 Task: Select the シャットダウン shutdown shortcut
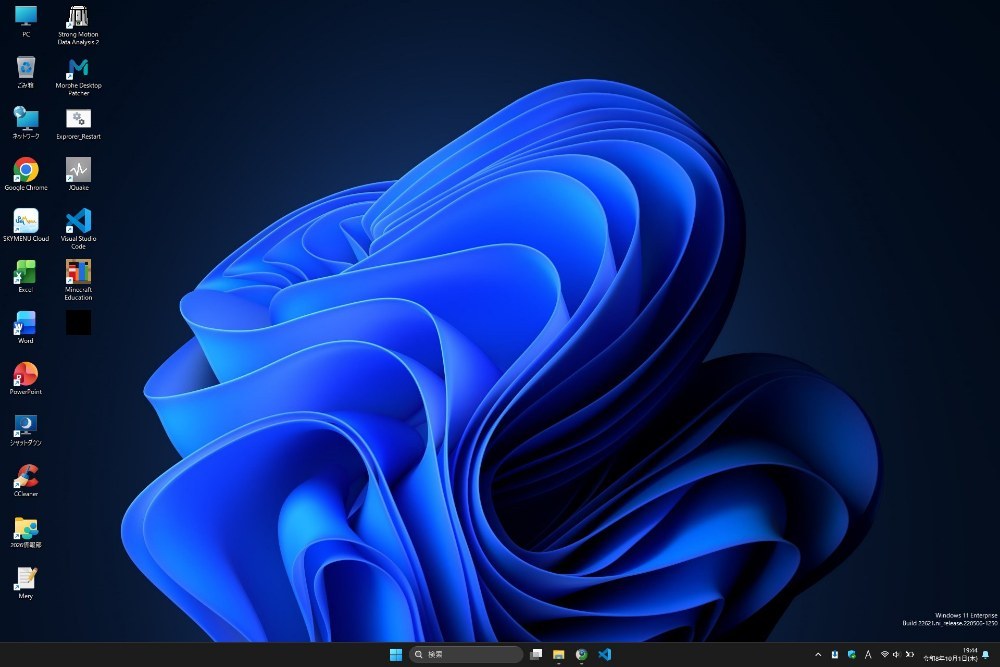tap(26, 429)
